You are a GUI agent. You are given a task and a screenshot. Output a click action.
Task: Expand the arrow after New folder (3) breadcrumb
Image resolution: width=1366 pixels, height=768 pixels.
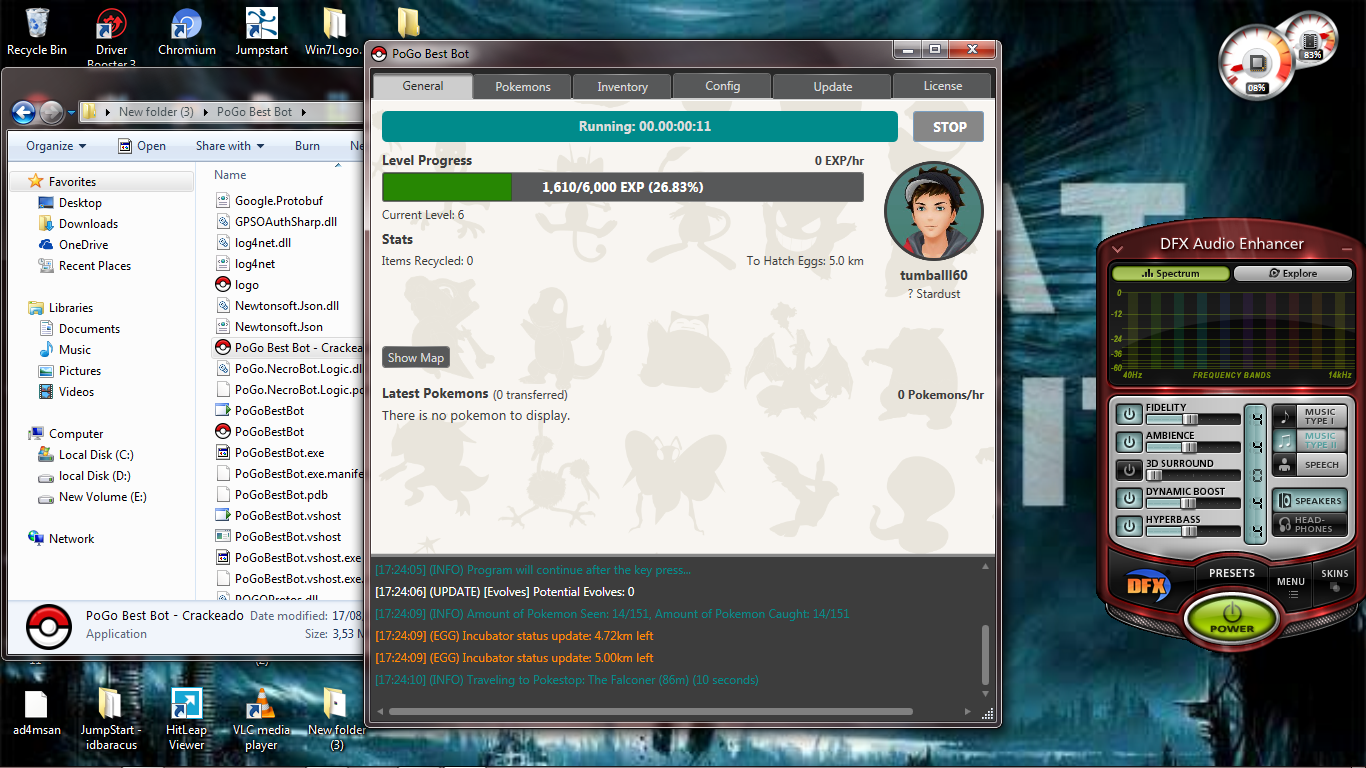point(205,112)
